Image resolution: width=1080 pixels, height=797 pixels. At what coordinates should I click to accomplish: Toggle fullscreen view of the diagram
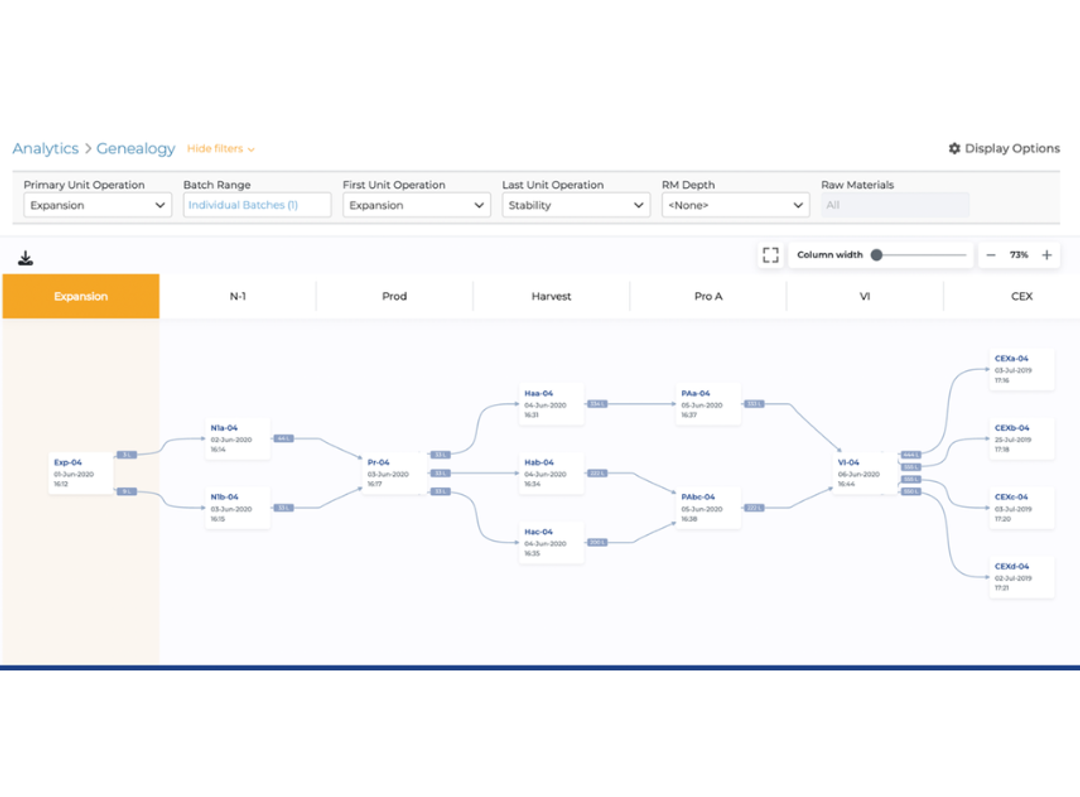[771, 255]
